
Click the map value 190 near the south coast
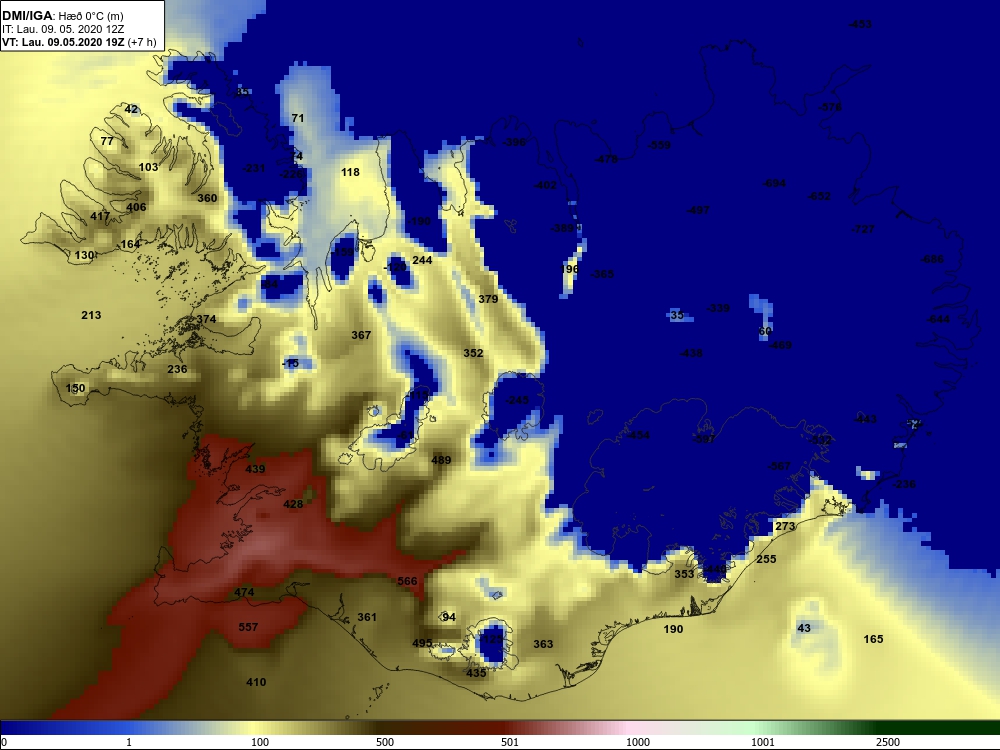[x=673, y=629]
